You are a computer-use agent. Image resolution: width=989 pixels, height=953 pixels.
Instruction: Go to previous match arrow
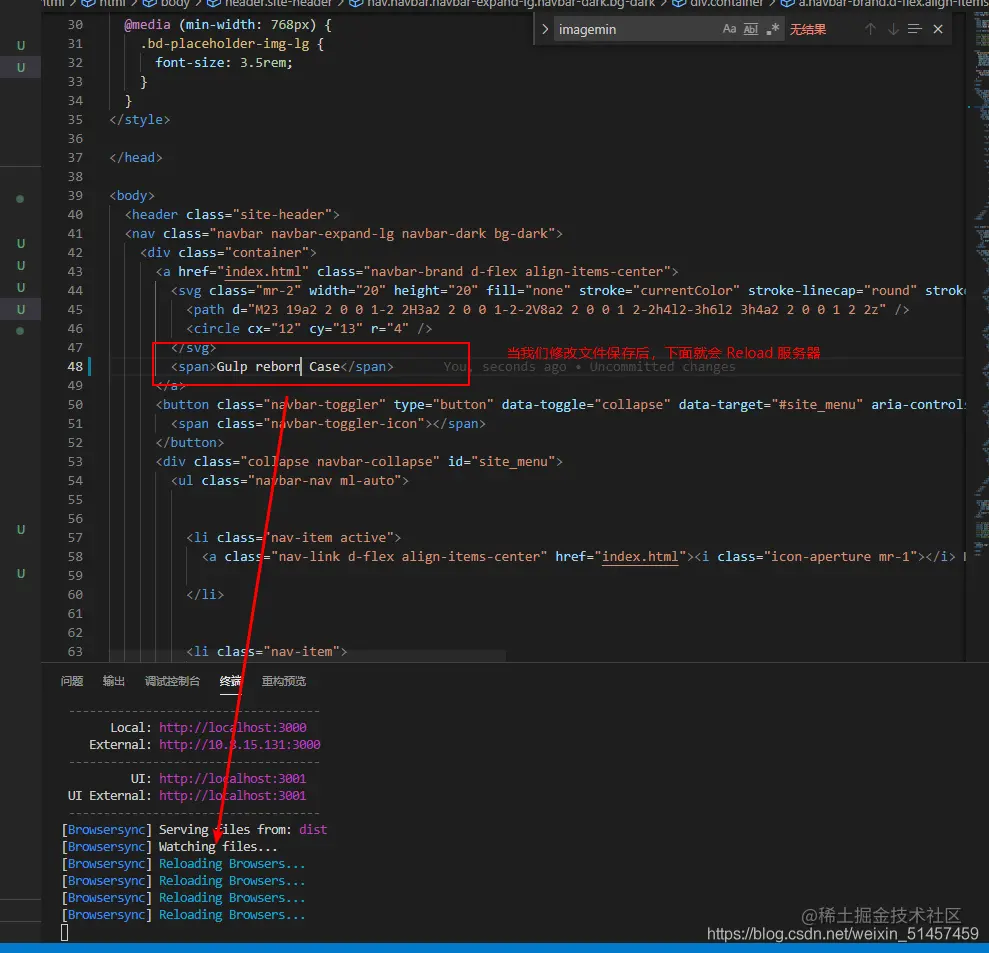tap(870, 29)
